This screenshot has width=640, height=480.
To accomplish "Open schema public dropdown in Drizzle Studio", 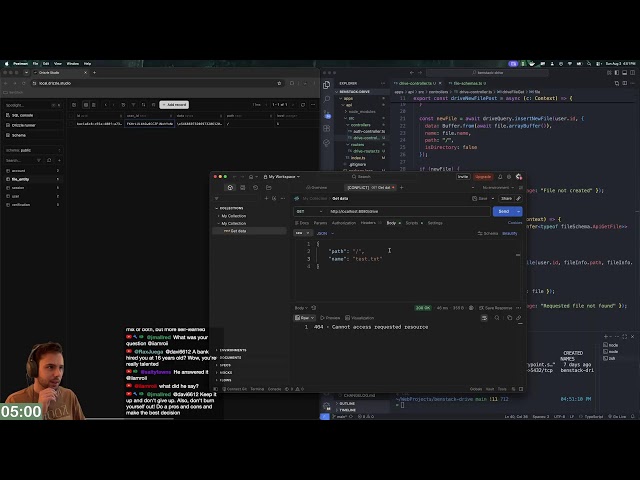I will pyautogui.click(x=33, y=150).
